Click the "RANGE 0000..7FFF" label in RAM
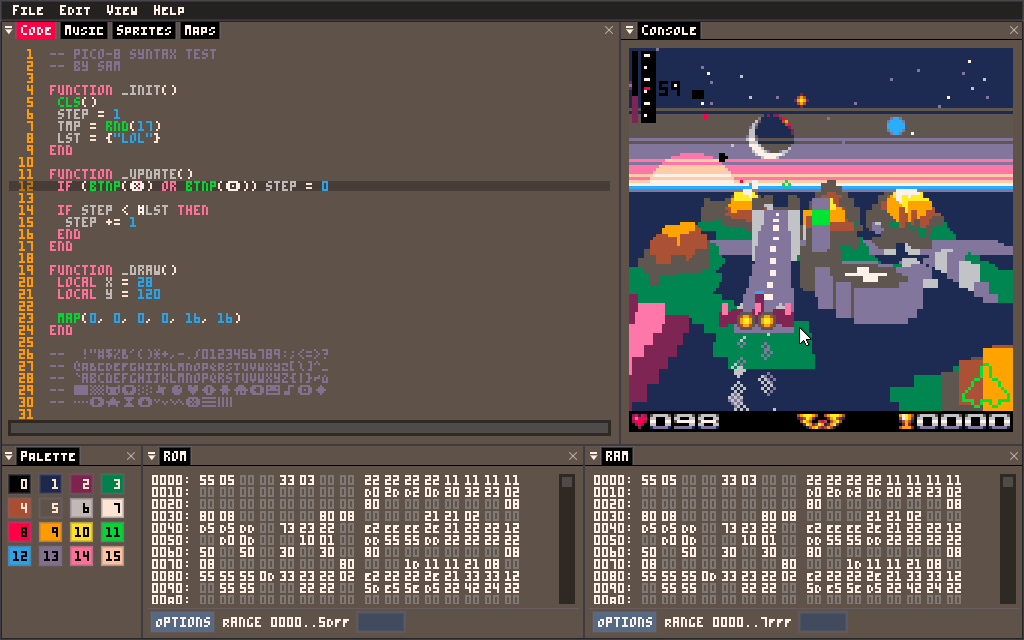 click(728, 622)
